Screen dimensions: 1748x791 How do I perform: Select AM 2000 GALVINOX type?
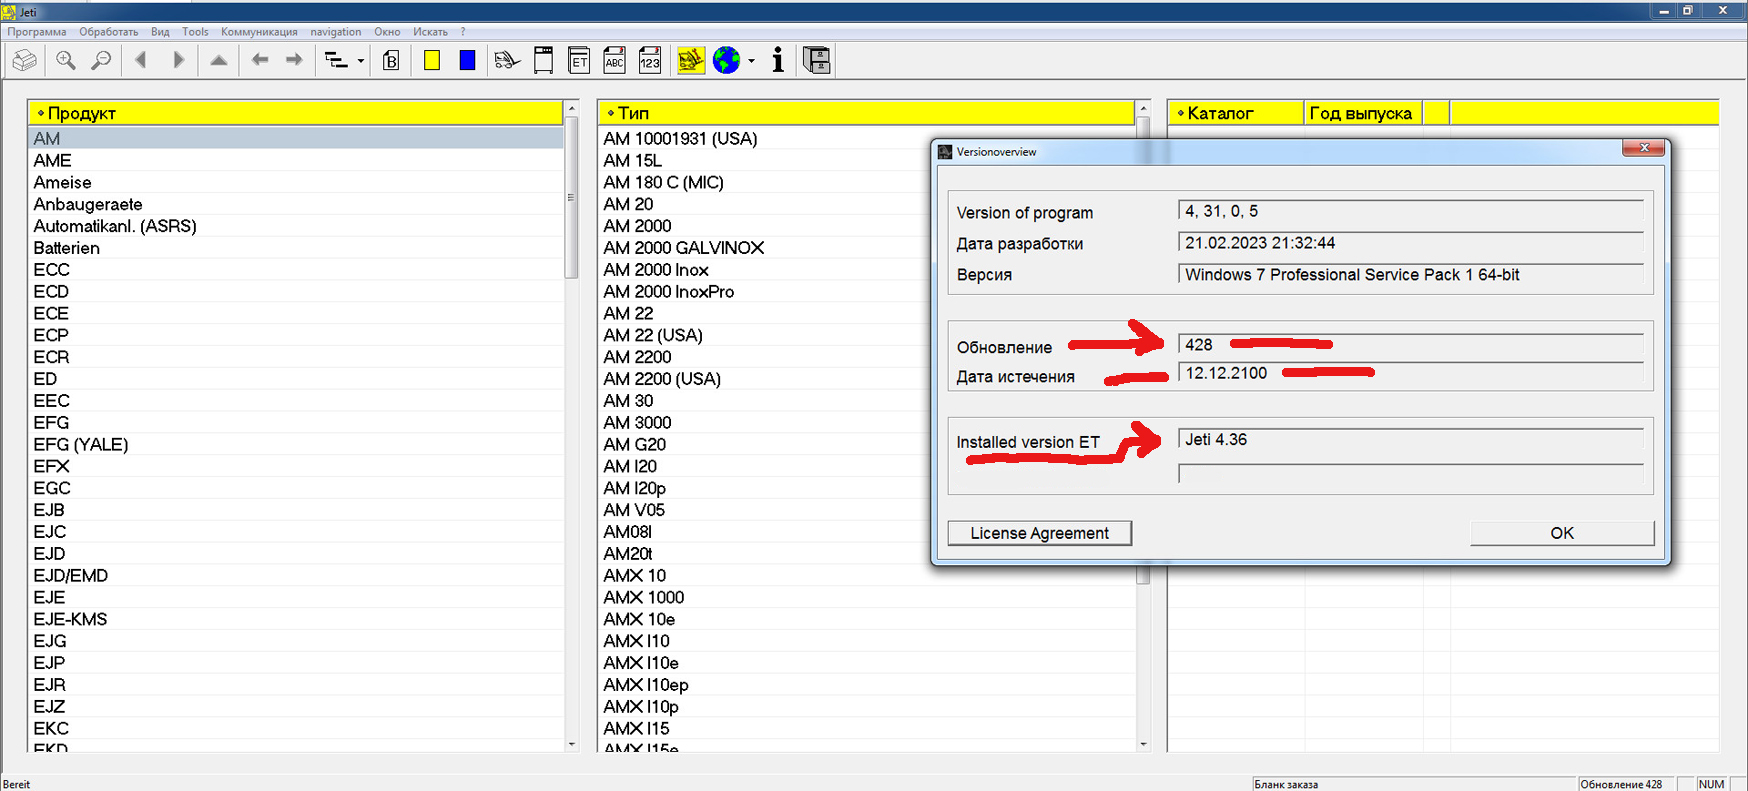click(x=683, y=248)
